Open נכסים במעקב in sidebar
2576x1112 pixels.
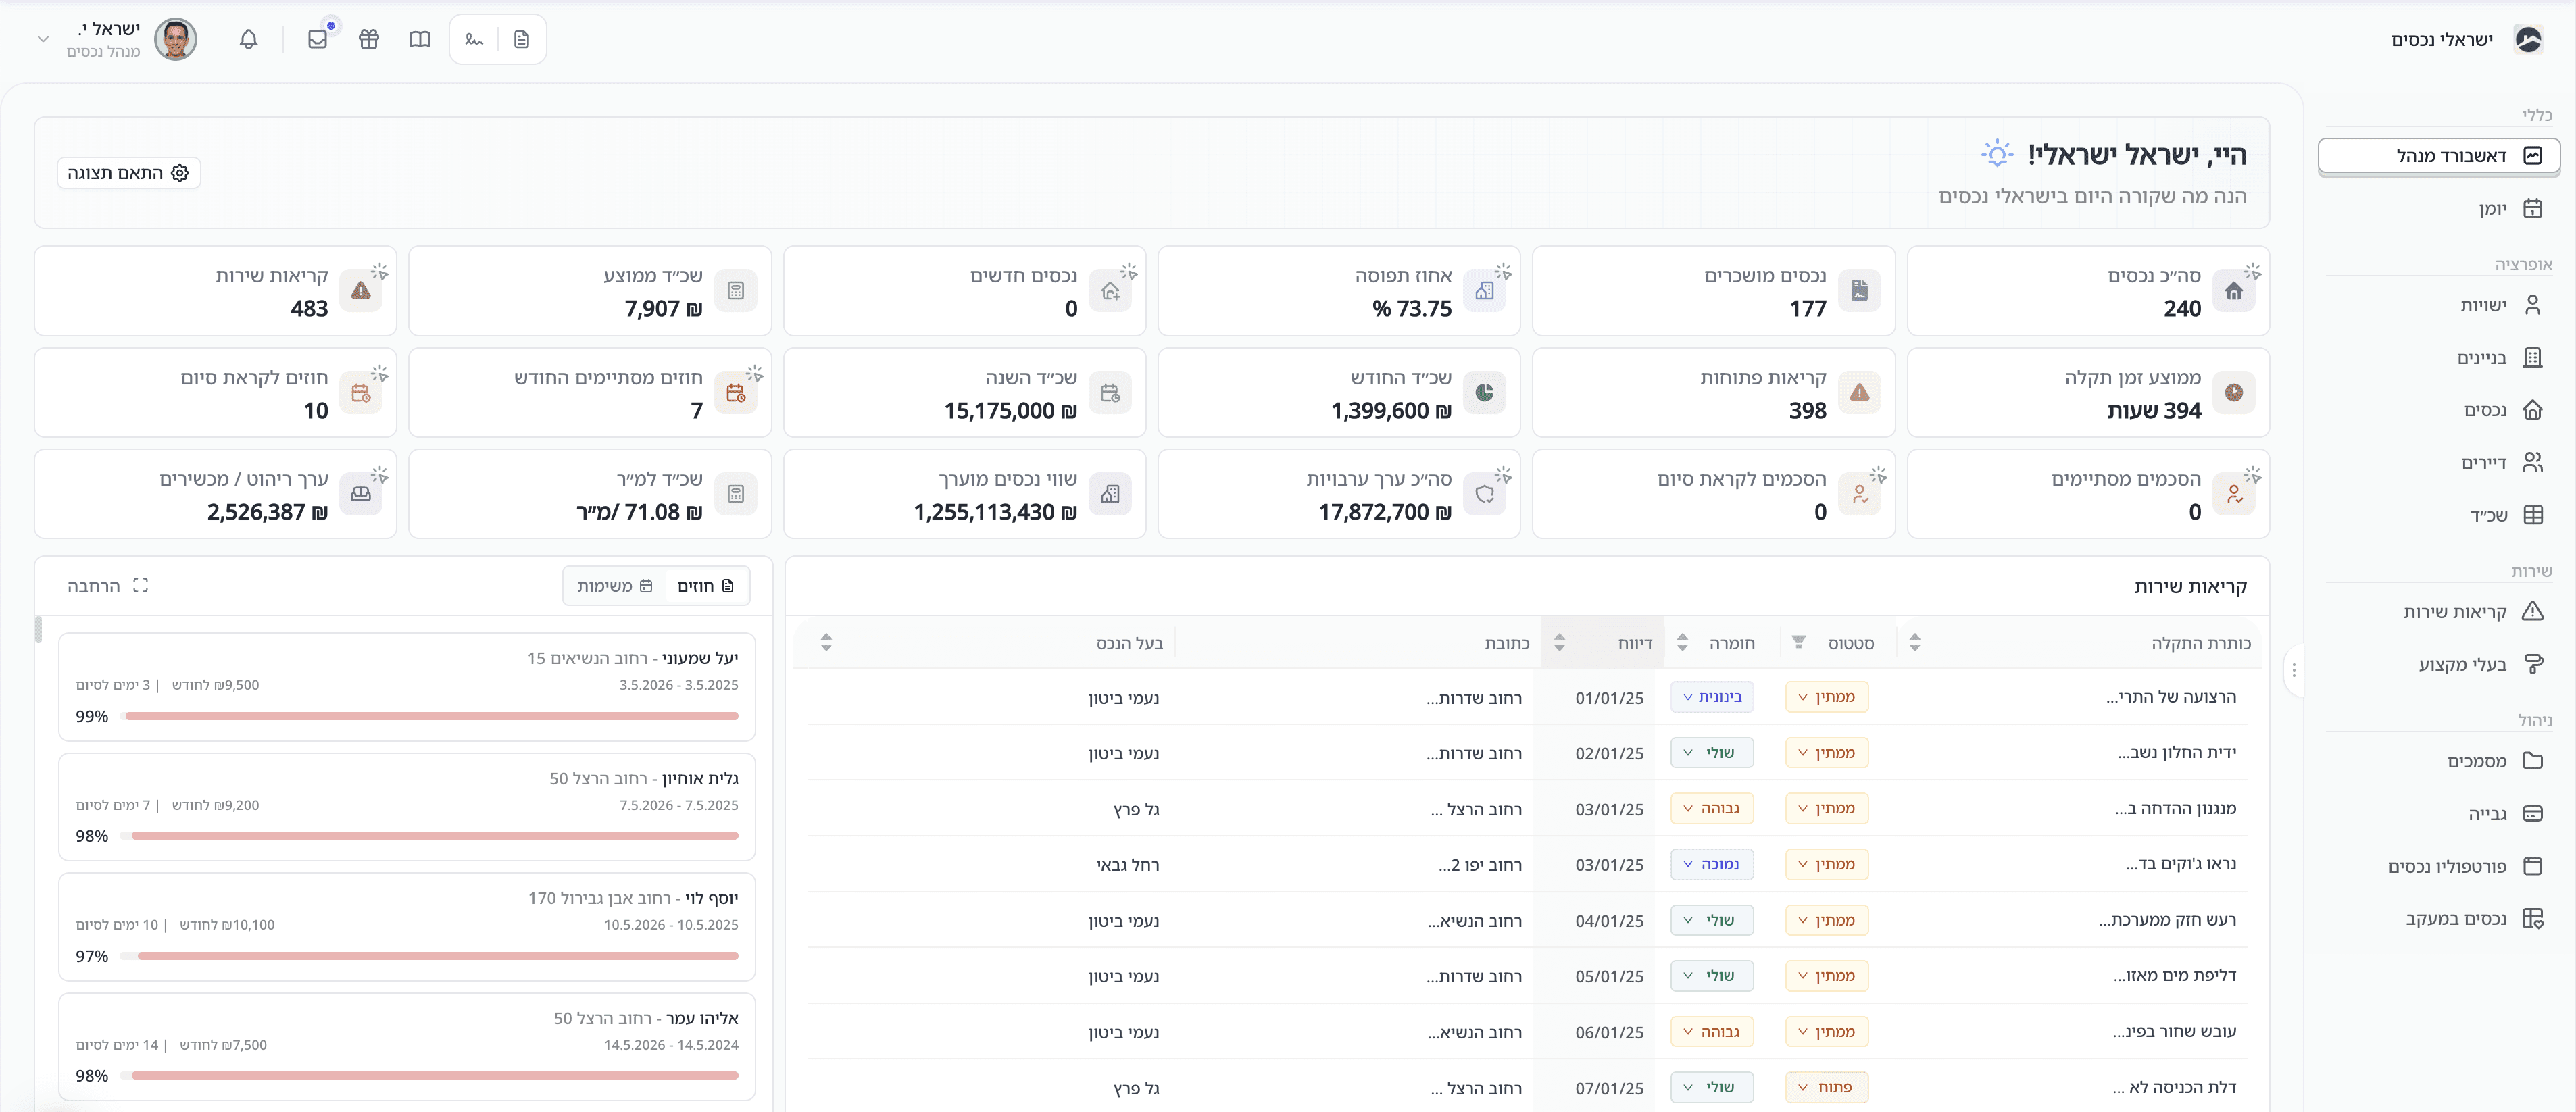2439,918
